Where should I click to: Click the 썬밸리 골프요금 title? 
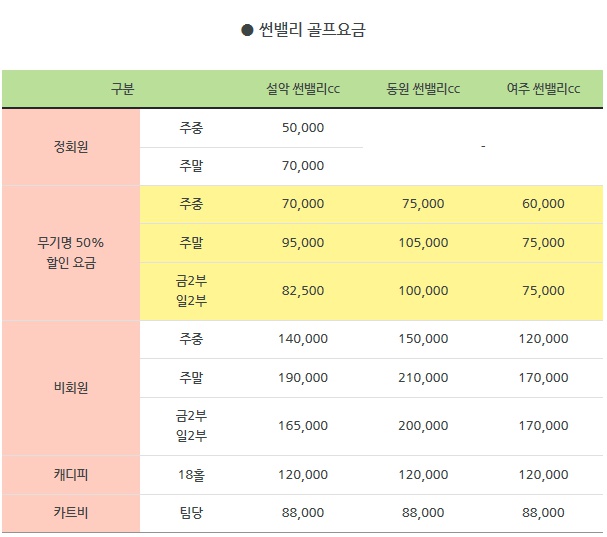[x=303, y=30]
